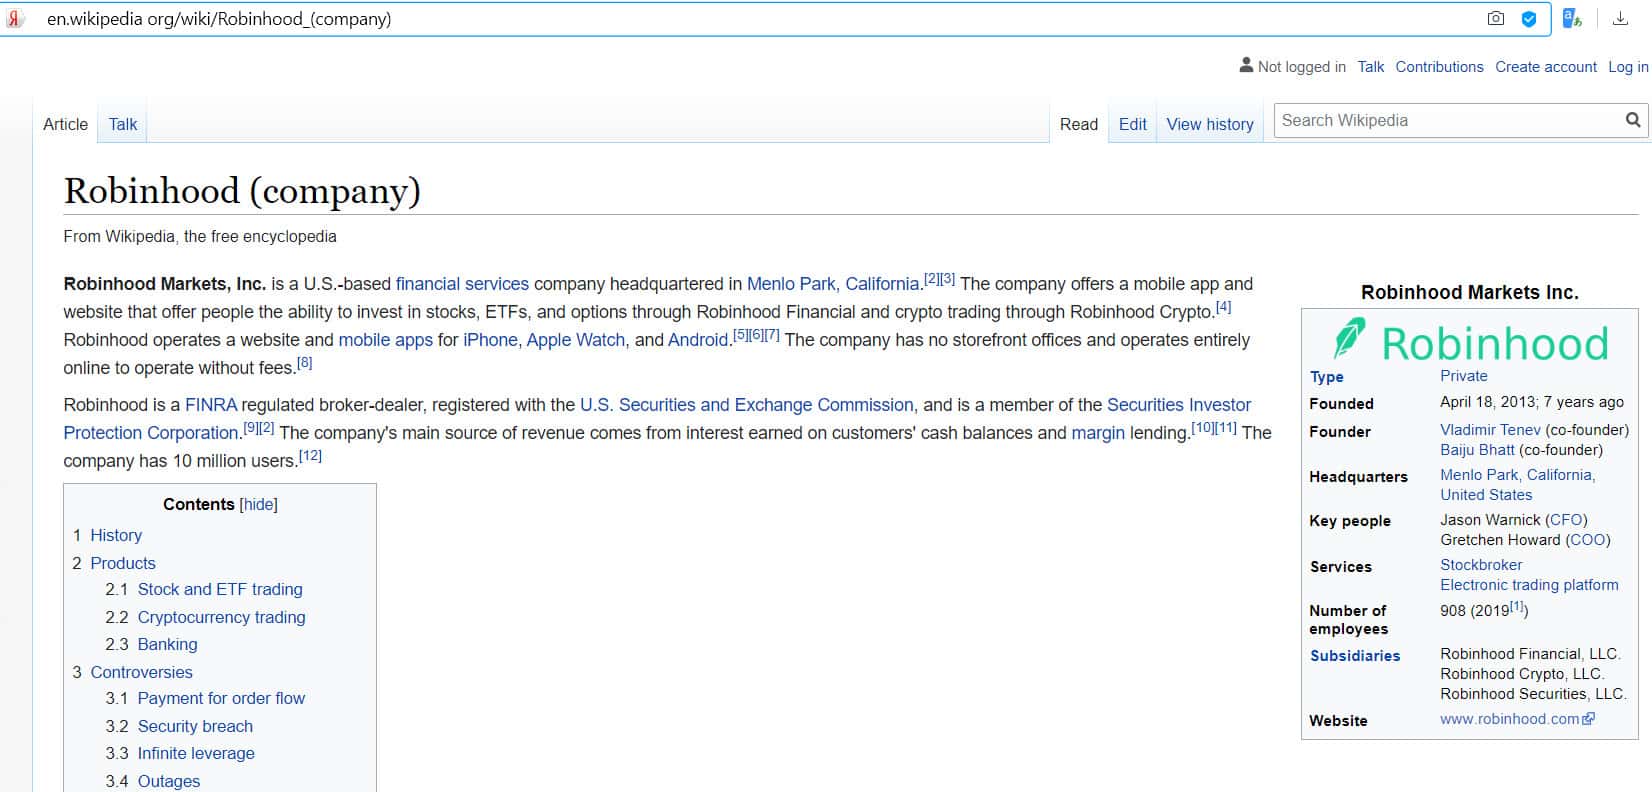Click the Subsidiaries label link
The height and width of the screenshot is (792, 1652).
click(1355, 656)
